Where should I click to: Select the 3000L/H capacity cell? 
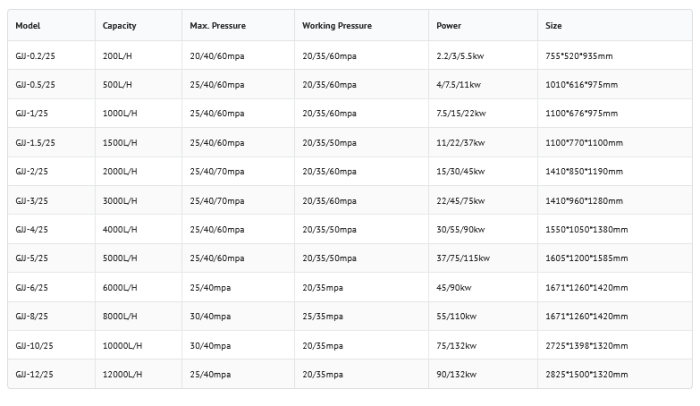pyautogui.click(x=121, y=200)
